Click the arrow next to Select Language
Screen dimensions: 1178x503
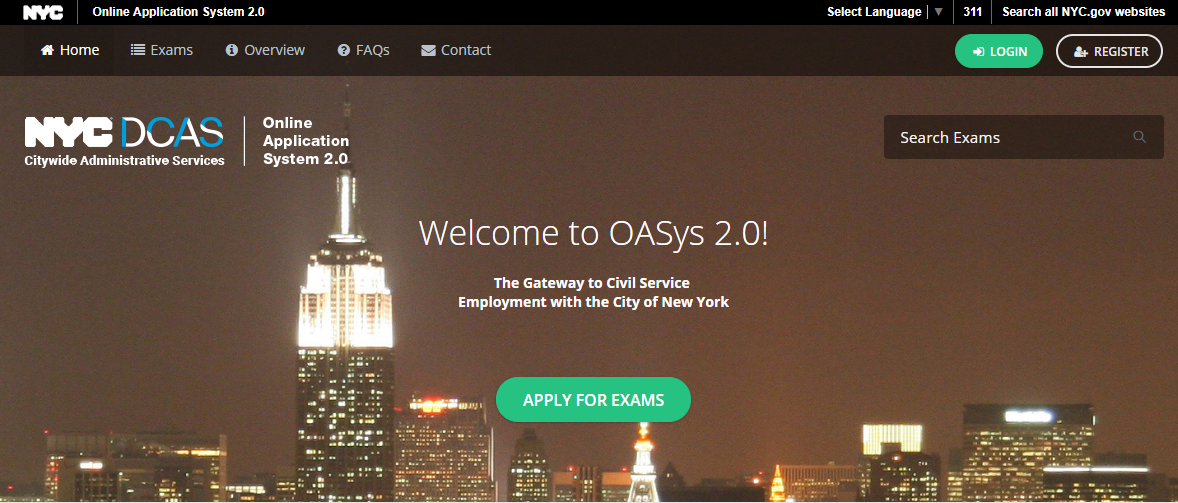click(938, 12)
